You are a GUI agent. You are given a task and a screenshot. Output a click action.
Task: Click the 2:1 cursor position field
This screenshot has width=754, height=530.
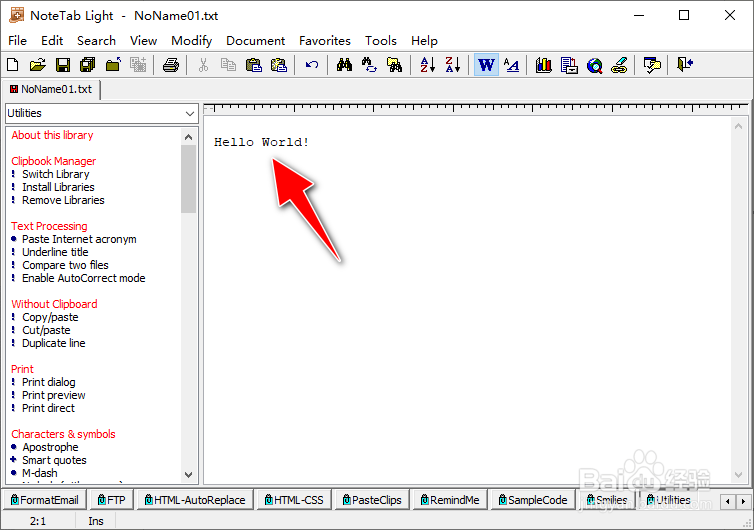coord(38,521)
